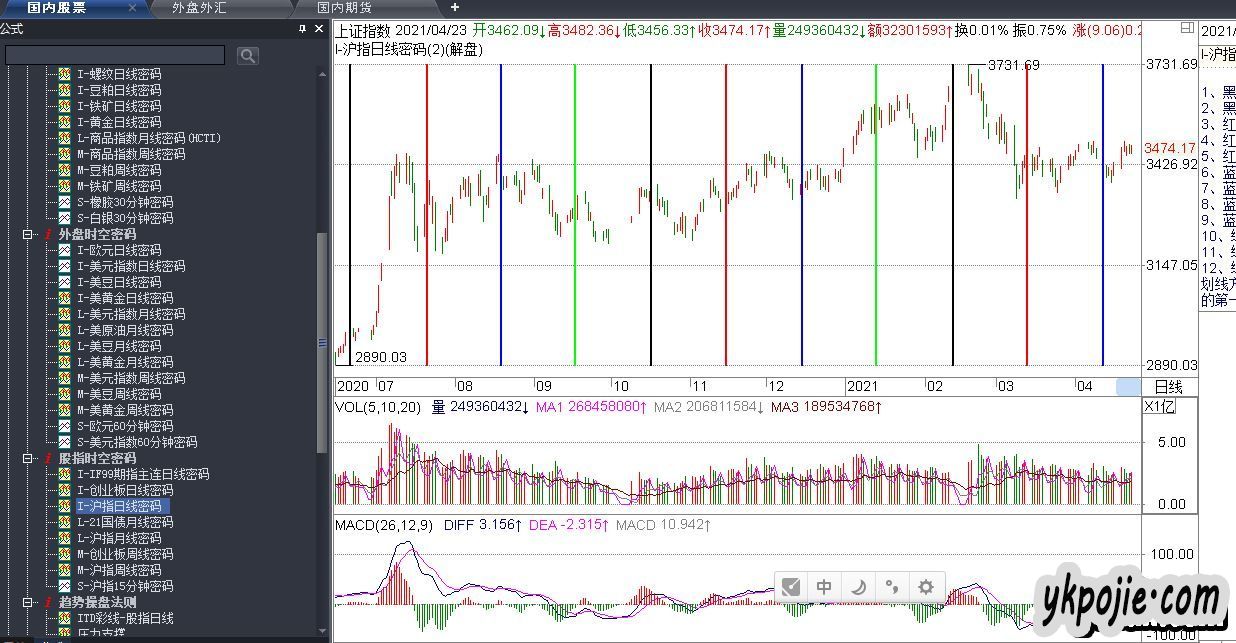The height and width of the screenshot is (643, 1236).
Task: Pin the 公式 panel
Action: (x=303, y=30)
